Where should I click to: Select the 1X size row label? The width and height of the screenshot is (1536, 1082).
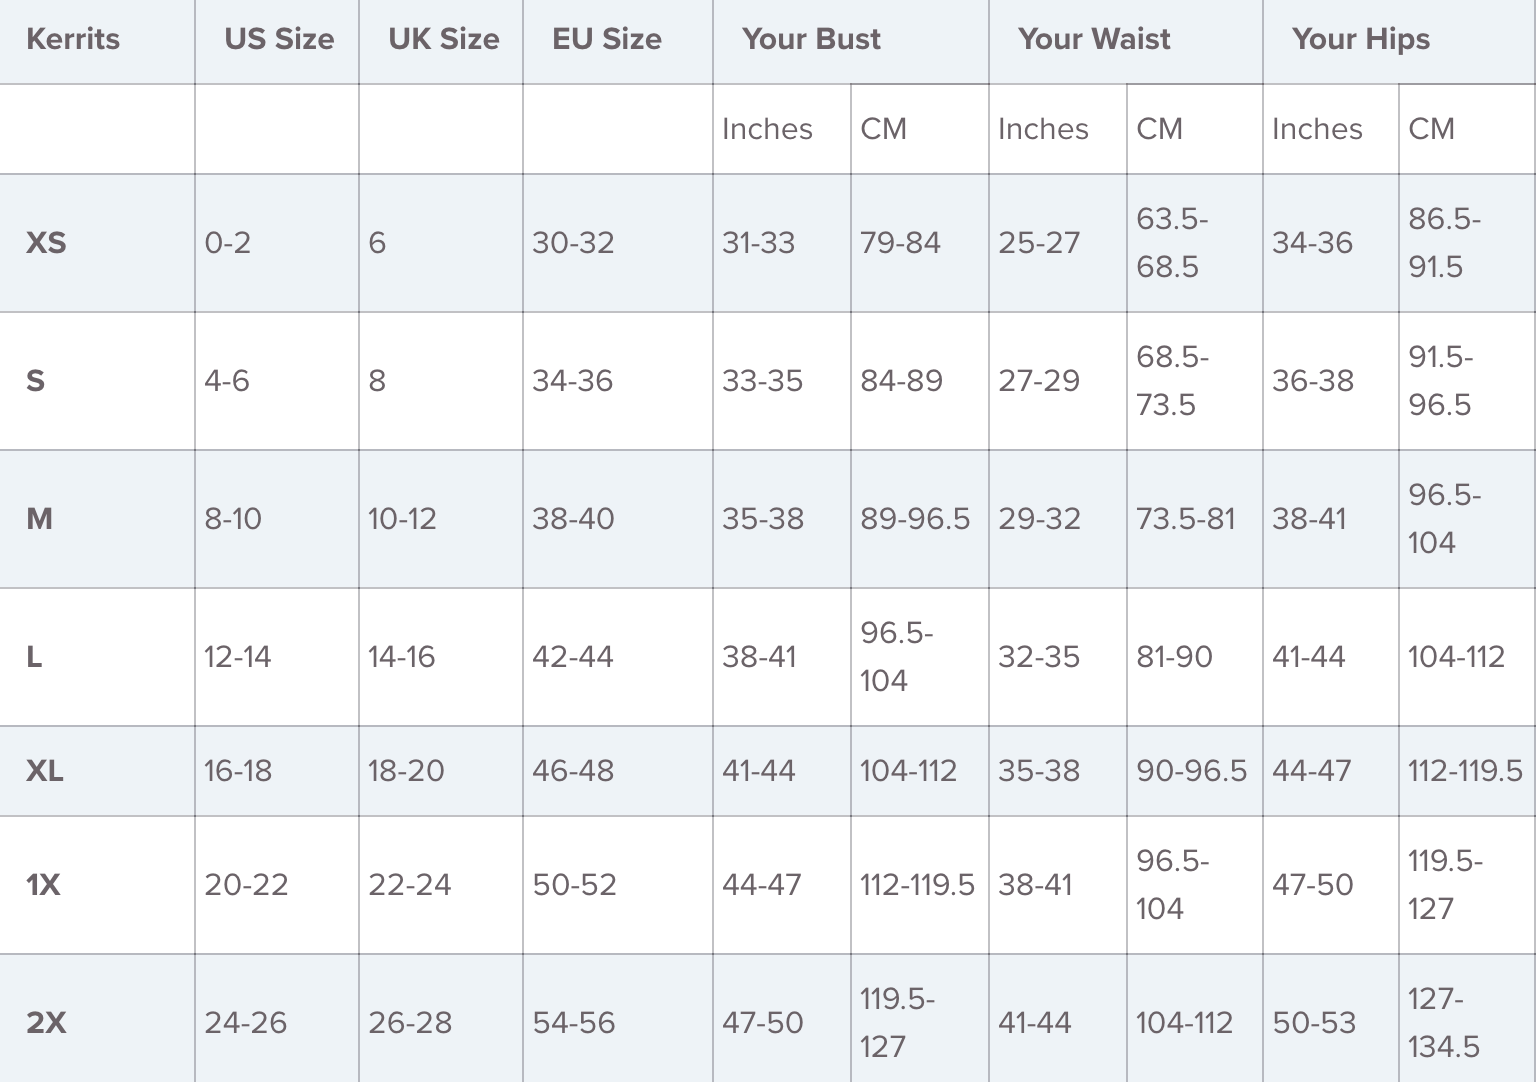43,885
